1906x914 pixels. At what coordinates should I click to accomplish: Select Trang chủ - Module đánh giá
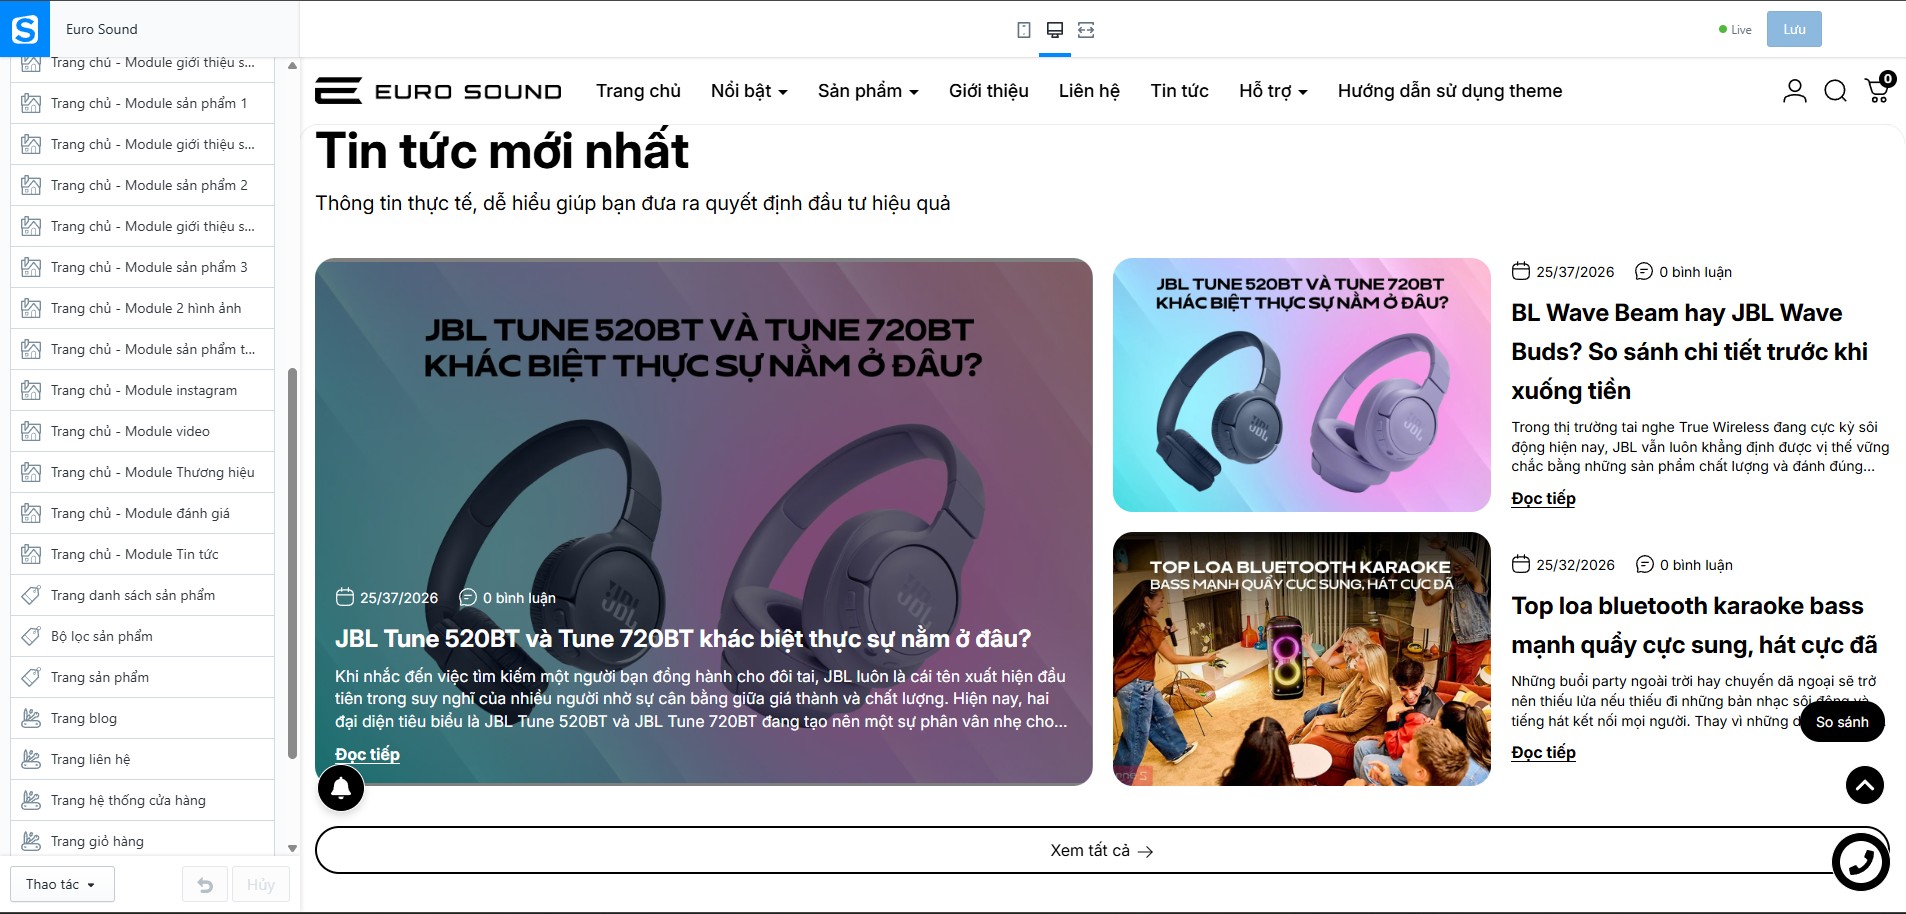[x=142, y=513]
